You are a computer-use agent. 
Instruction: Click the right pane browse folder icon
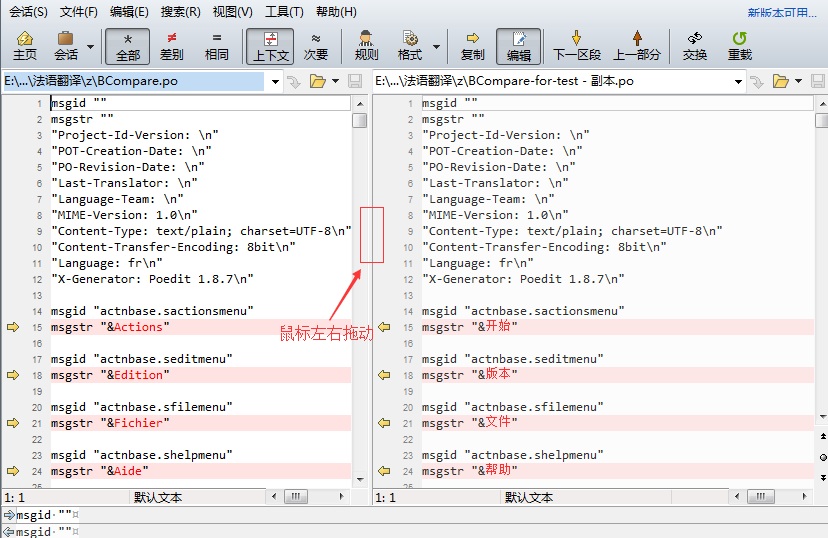tap(780, 81)
